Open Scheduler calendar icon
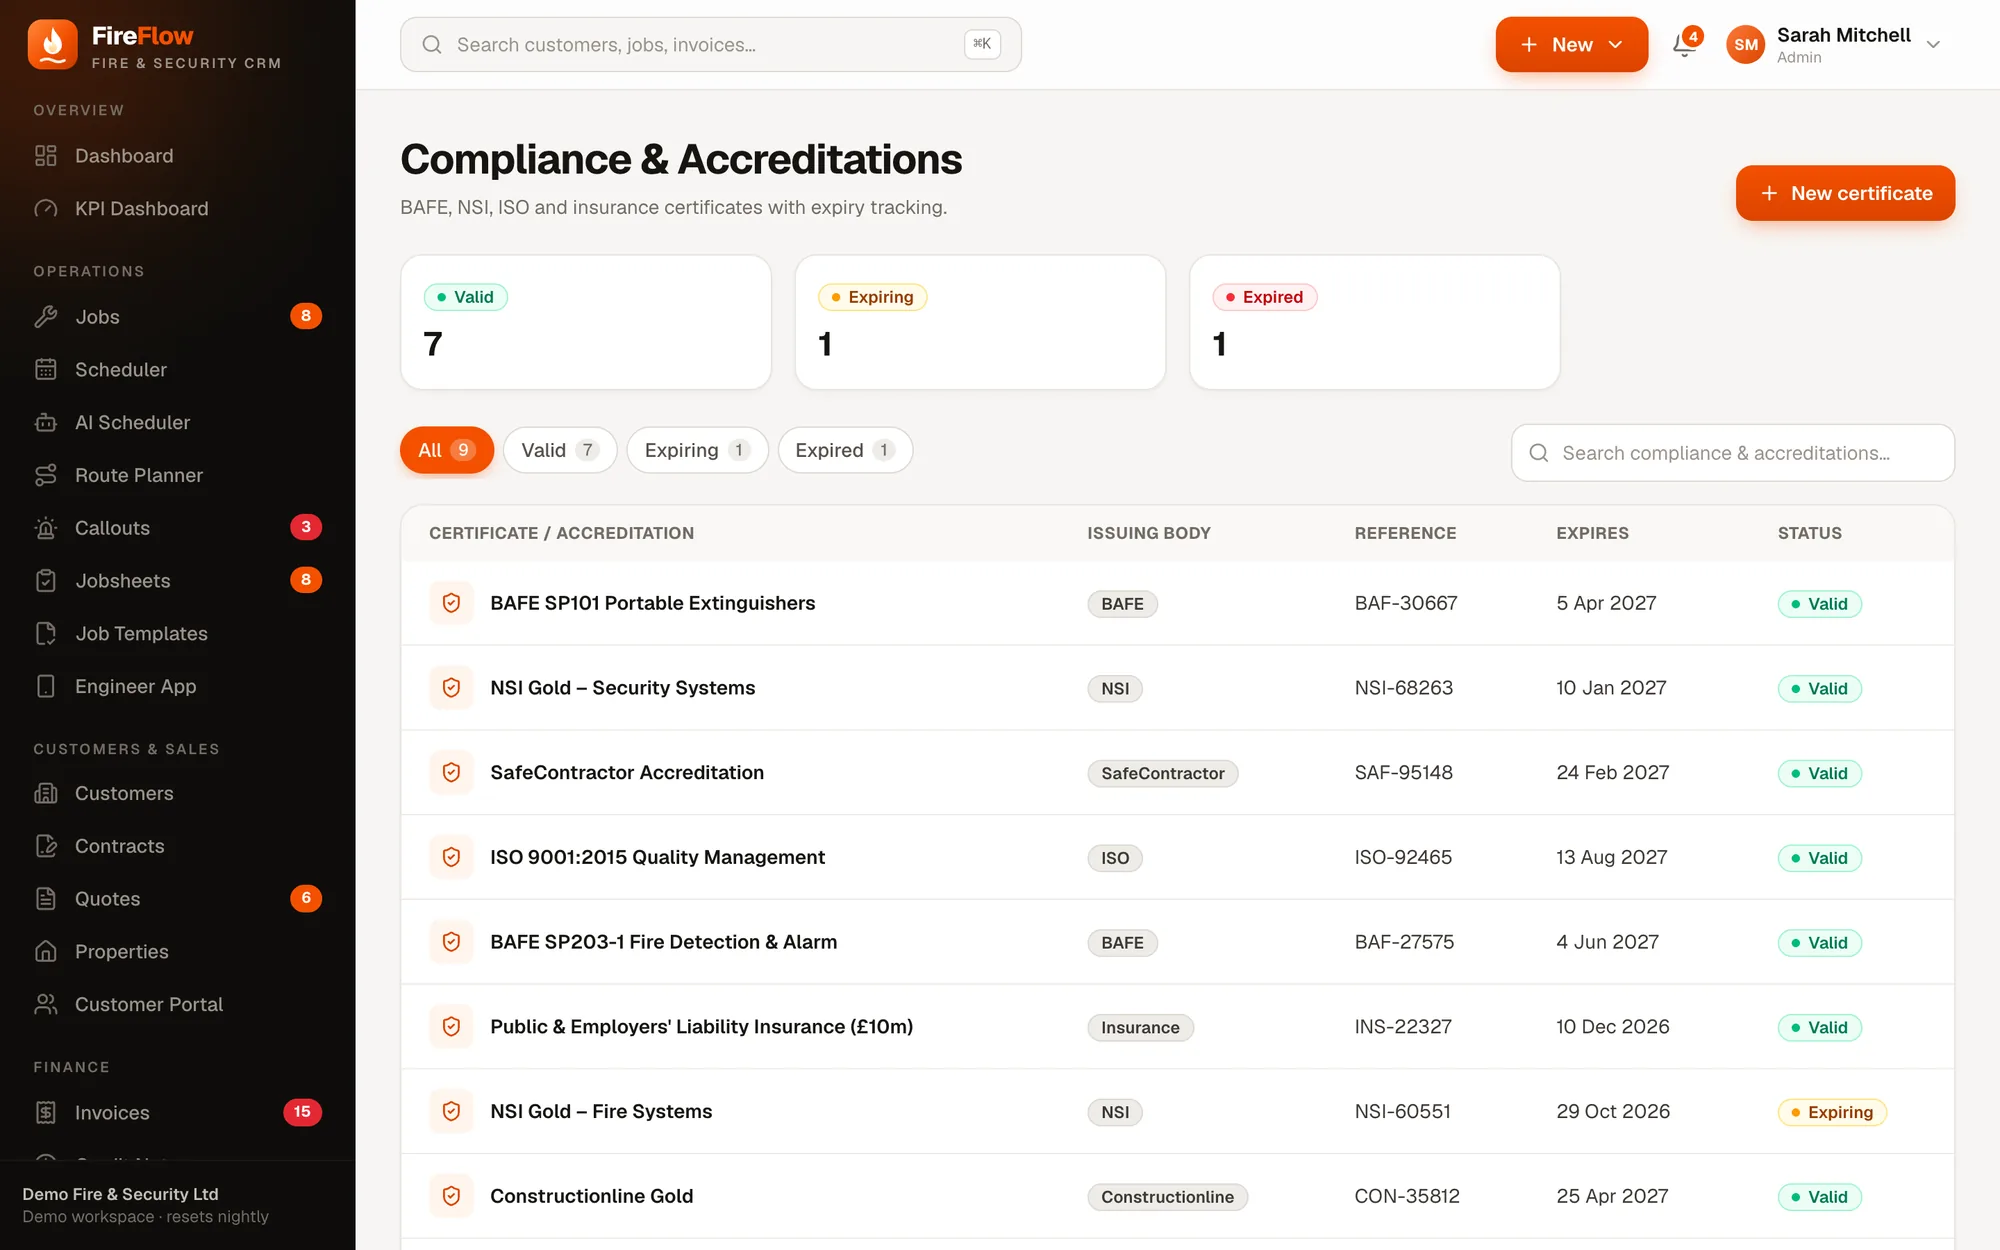The width and height of the screenshot is (2000, 1250). point(46,370)
